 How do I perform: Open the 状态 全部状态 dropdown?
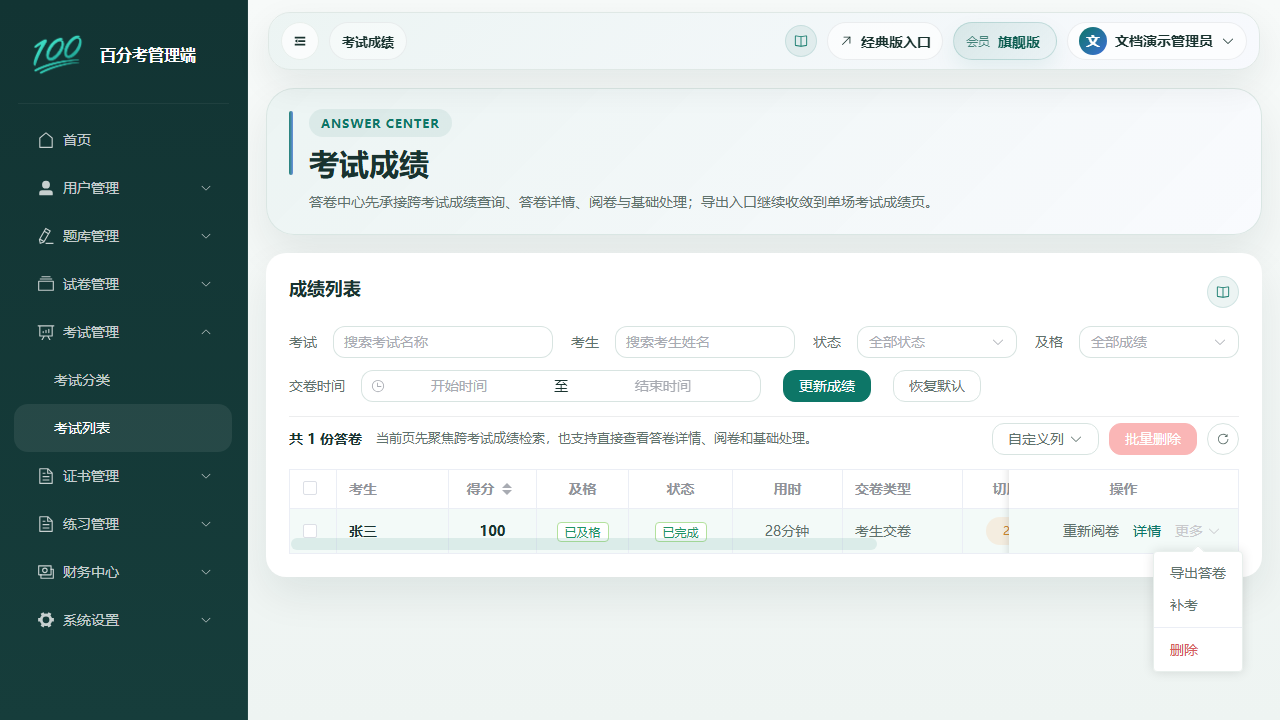point(937,342)
